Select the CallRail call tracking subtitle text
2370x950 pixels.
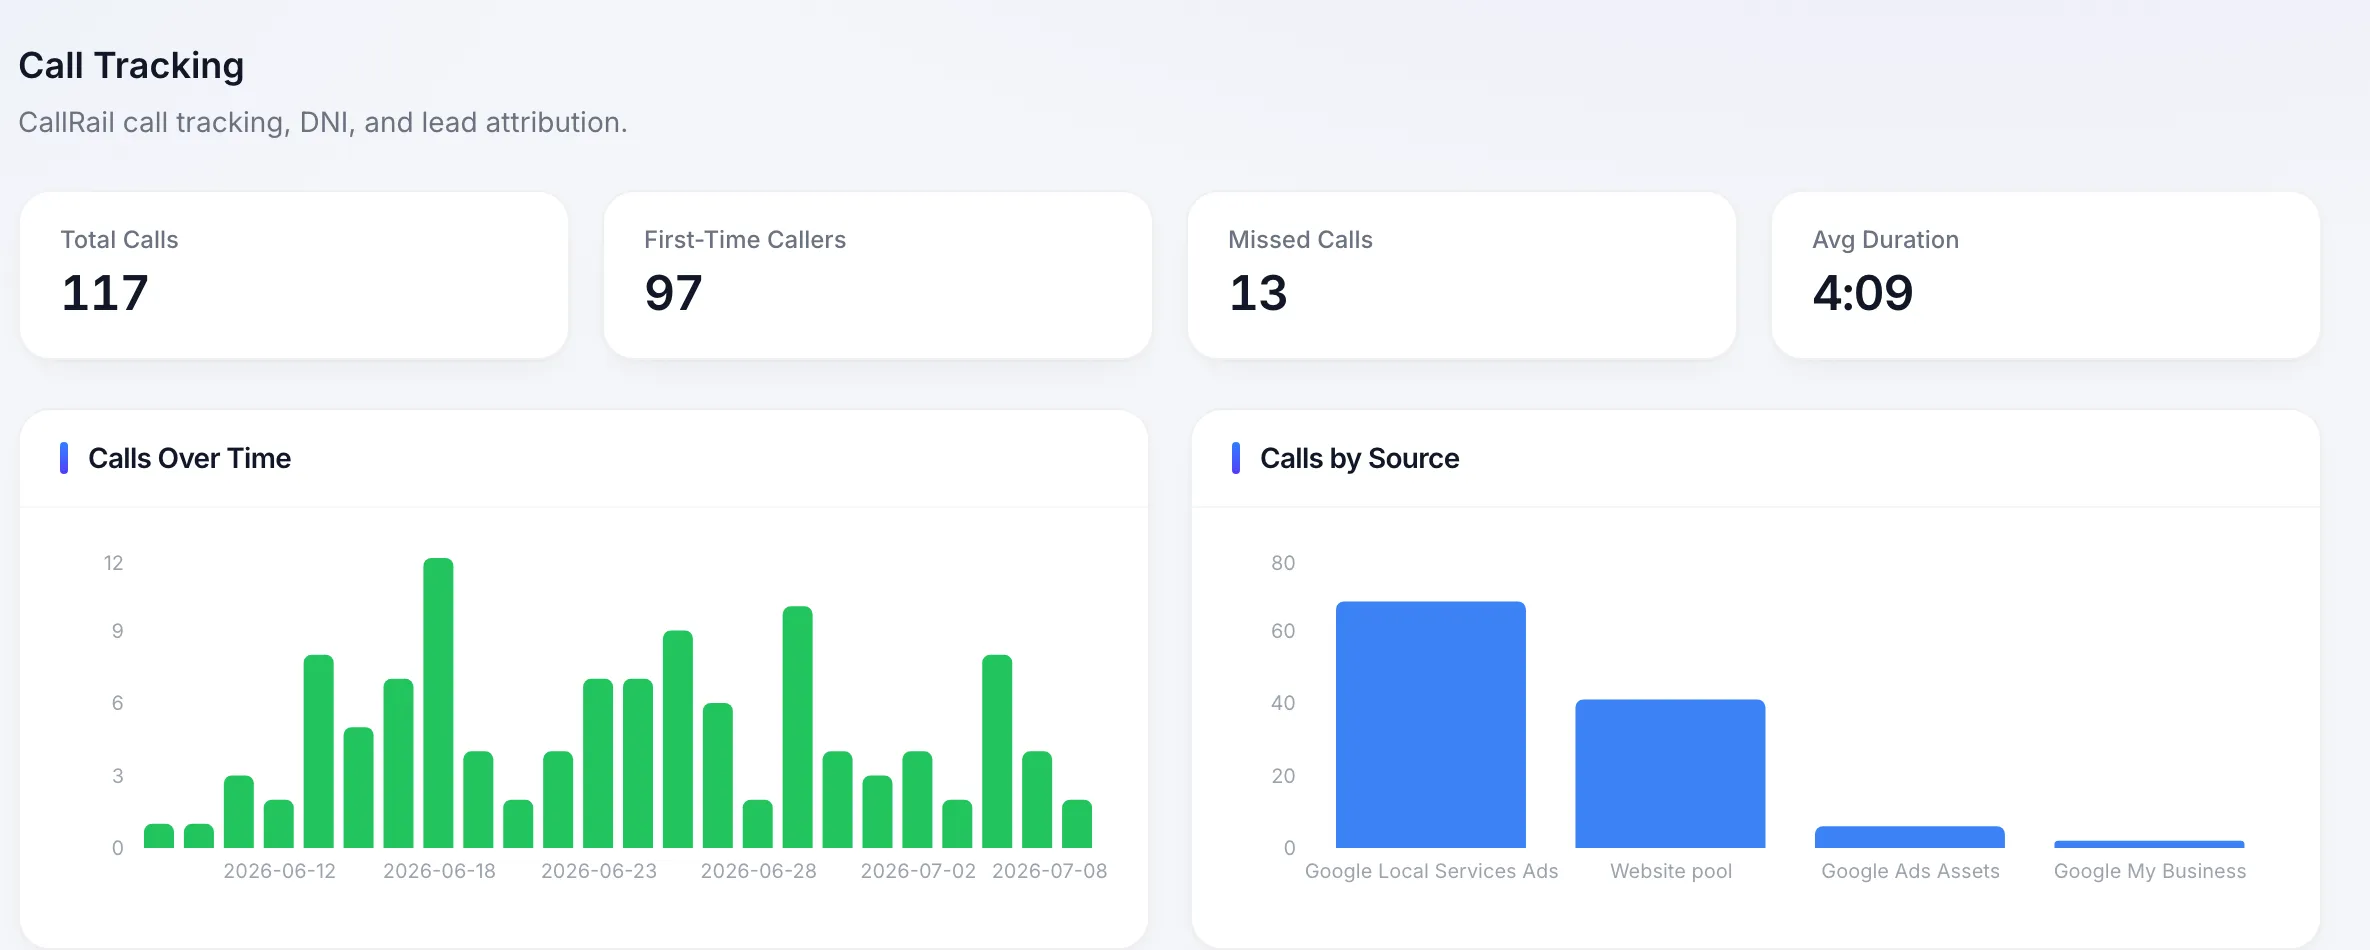click(323, 123)
